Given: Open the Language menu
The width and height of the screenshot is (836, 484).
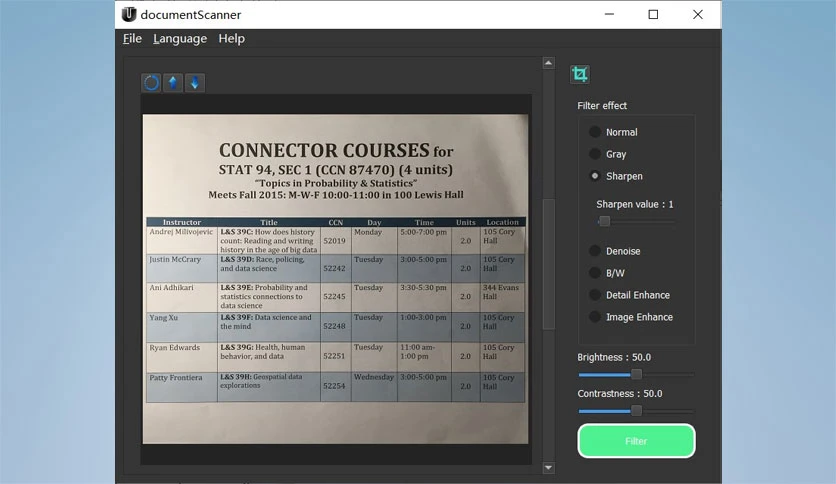Looking at the screenshot, I should point(180,38).
